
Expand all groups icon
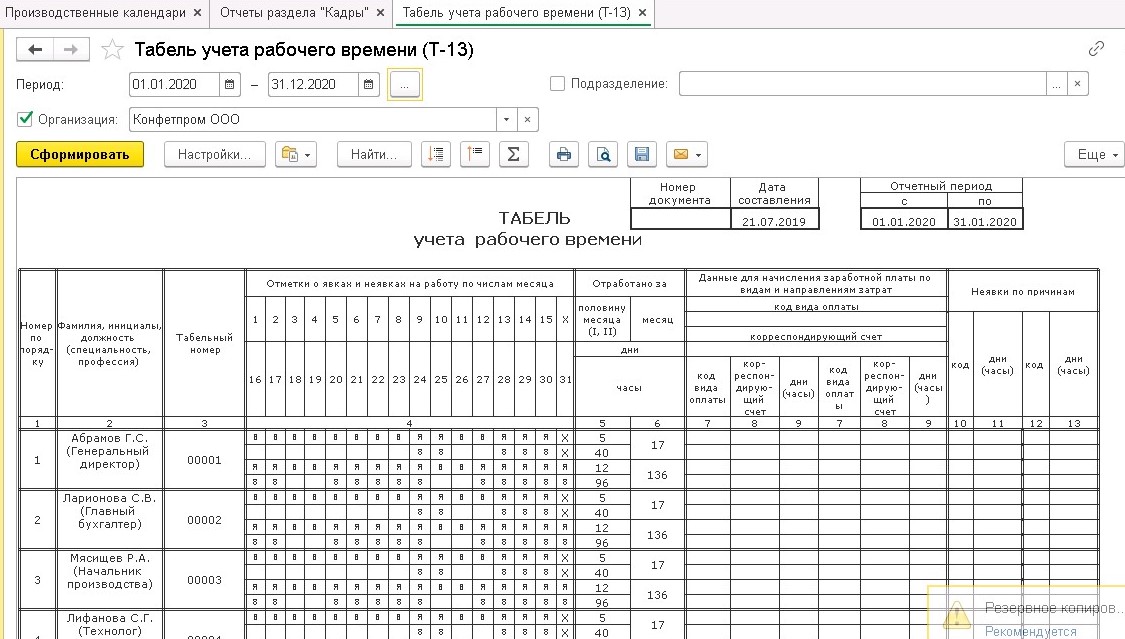[x=436, y=154]
